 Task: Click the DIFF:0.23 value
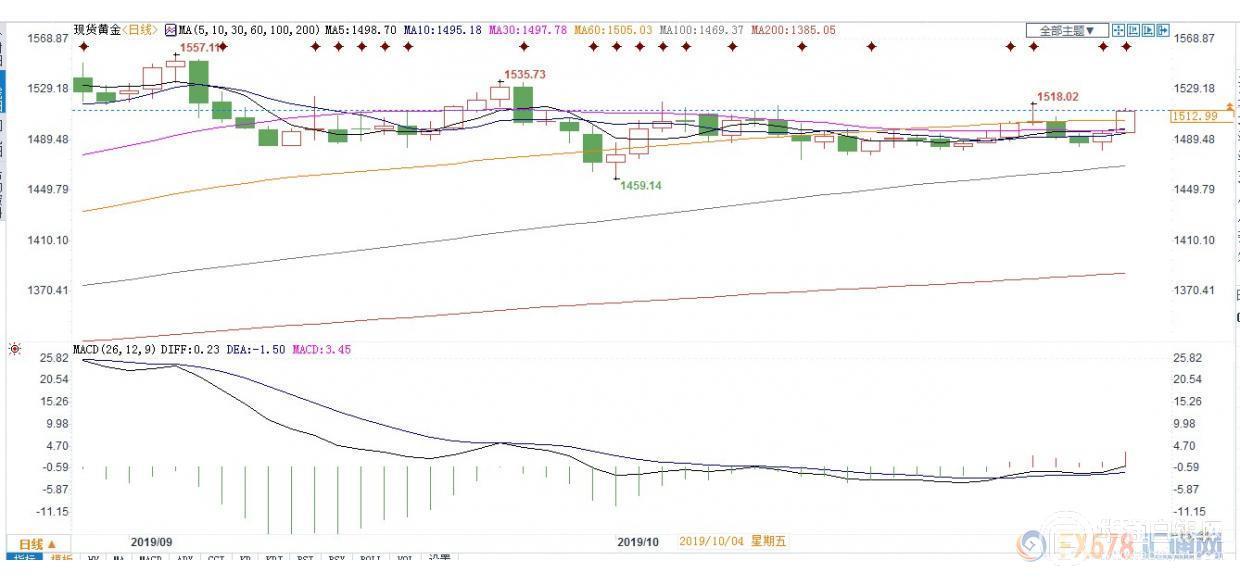190,349
